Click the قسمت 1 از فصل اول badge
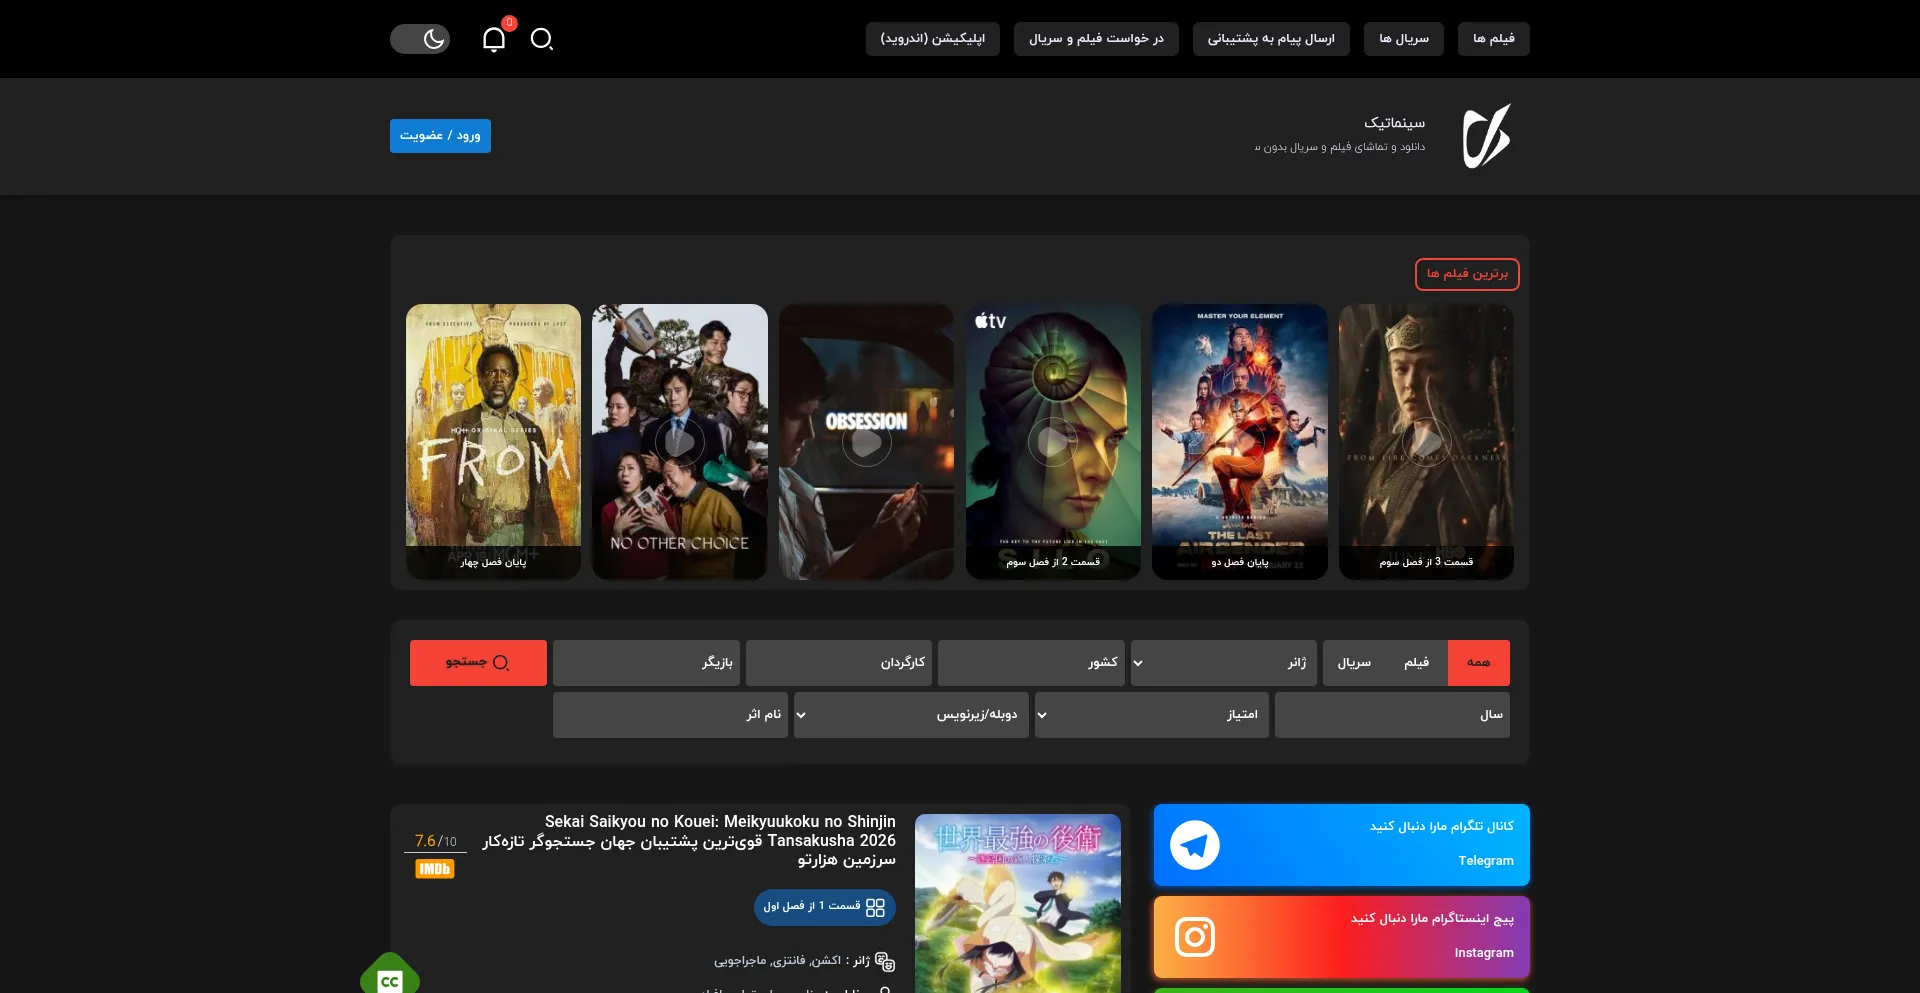This screenshot has height=993, width=1920. tap(825, 907)
